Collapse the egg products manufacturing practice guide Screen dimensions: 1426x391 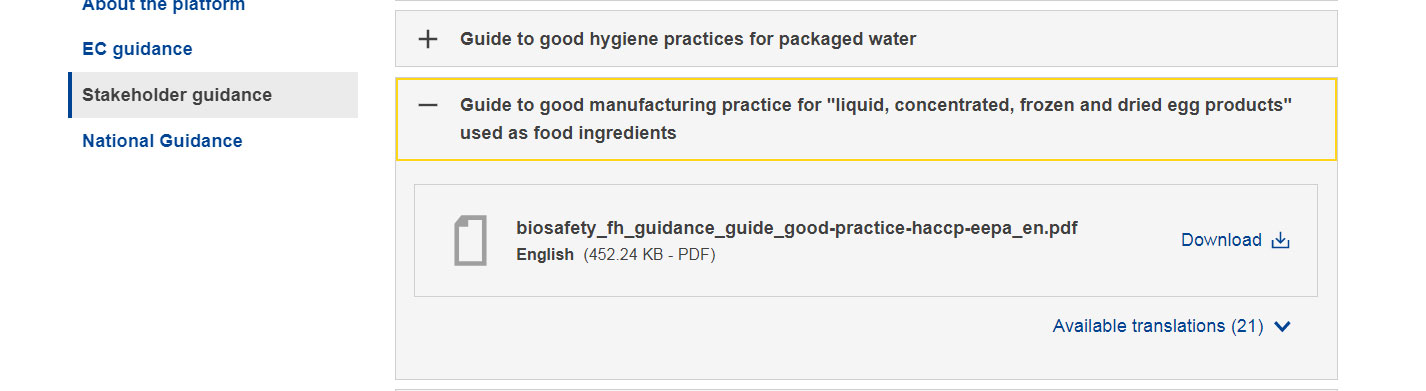pyautogui.click(x=866, y=119)
